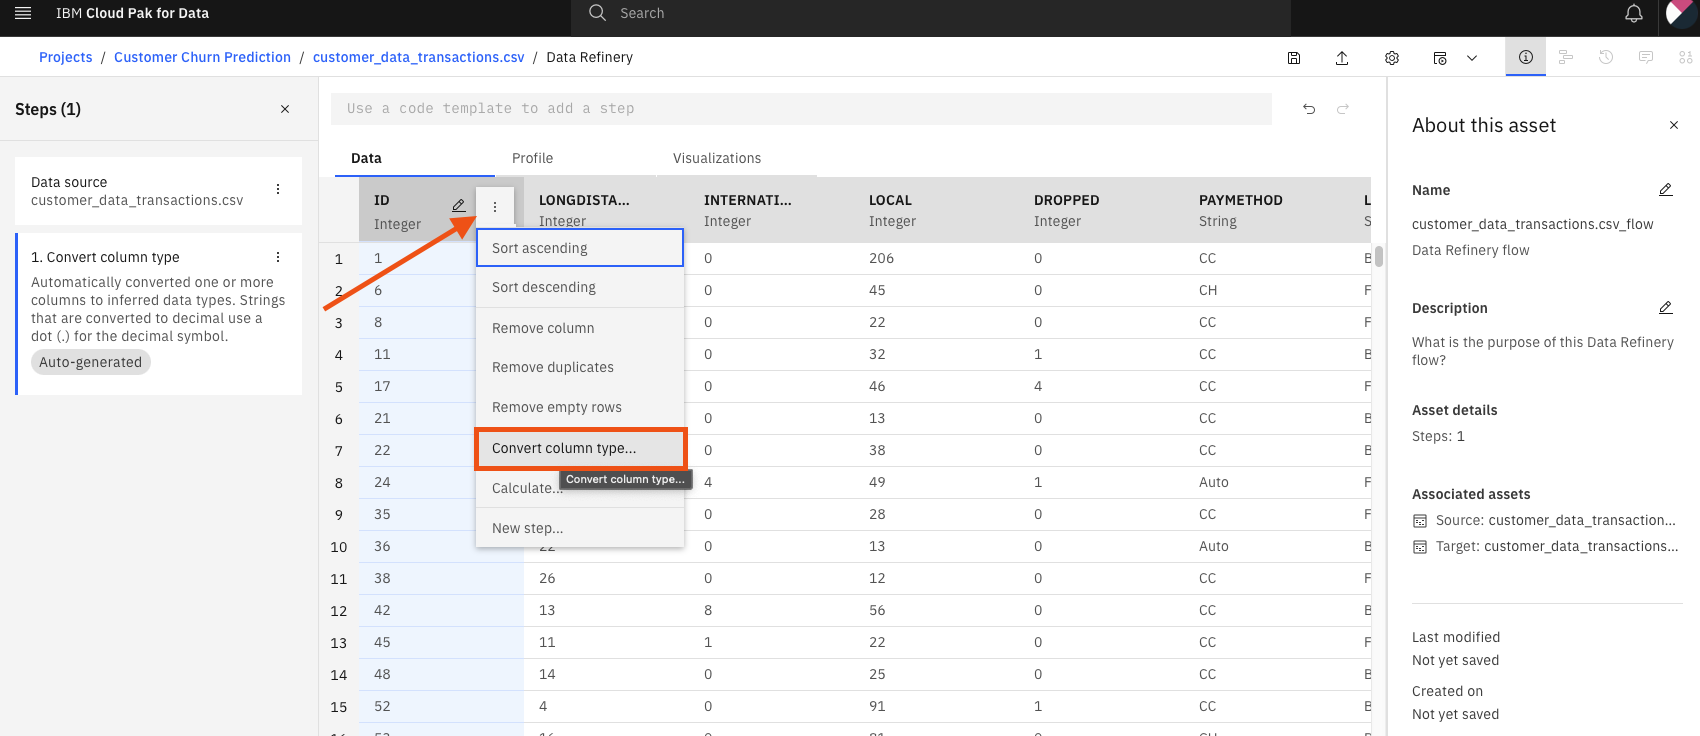Select Convert column type option

(x=580, y=448)
